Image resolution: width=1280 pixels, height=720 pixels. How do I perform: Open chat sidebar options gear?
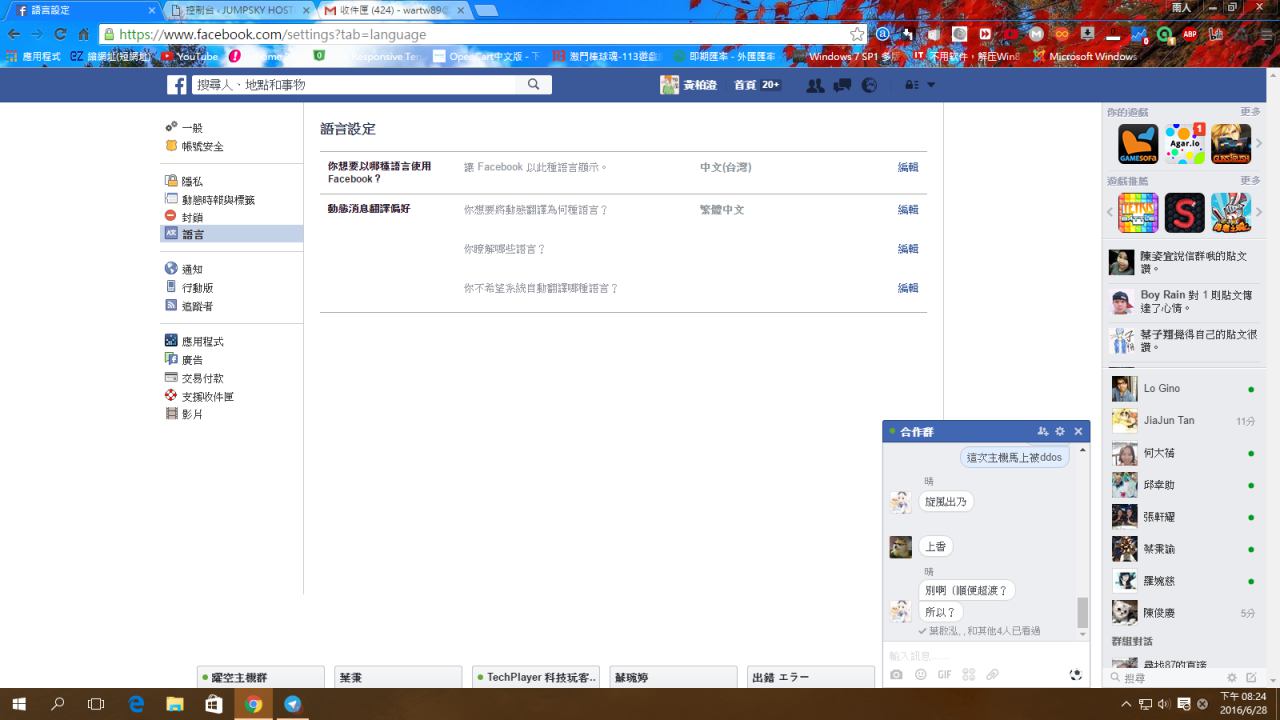coord(1232,678)
